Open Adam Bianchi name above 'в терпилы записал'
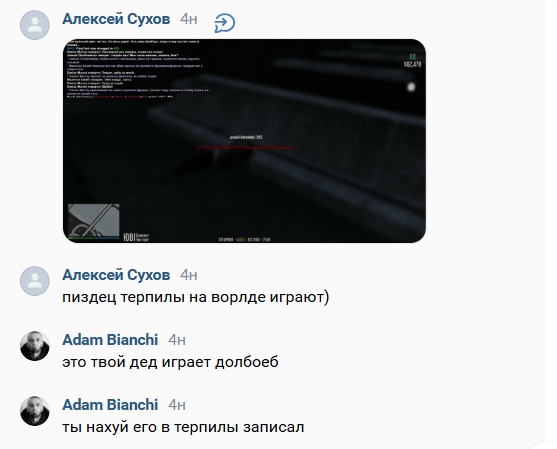Image resolution: width=557 pixels, height=449 pixels. 110,405
